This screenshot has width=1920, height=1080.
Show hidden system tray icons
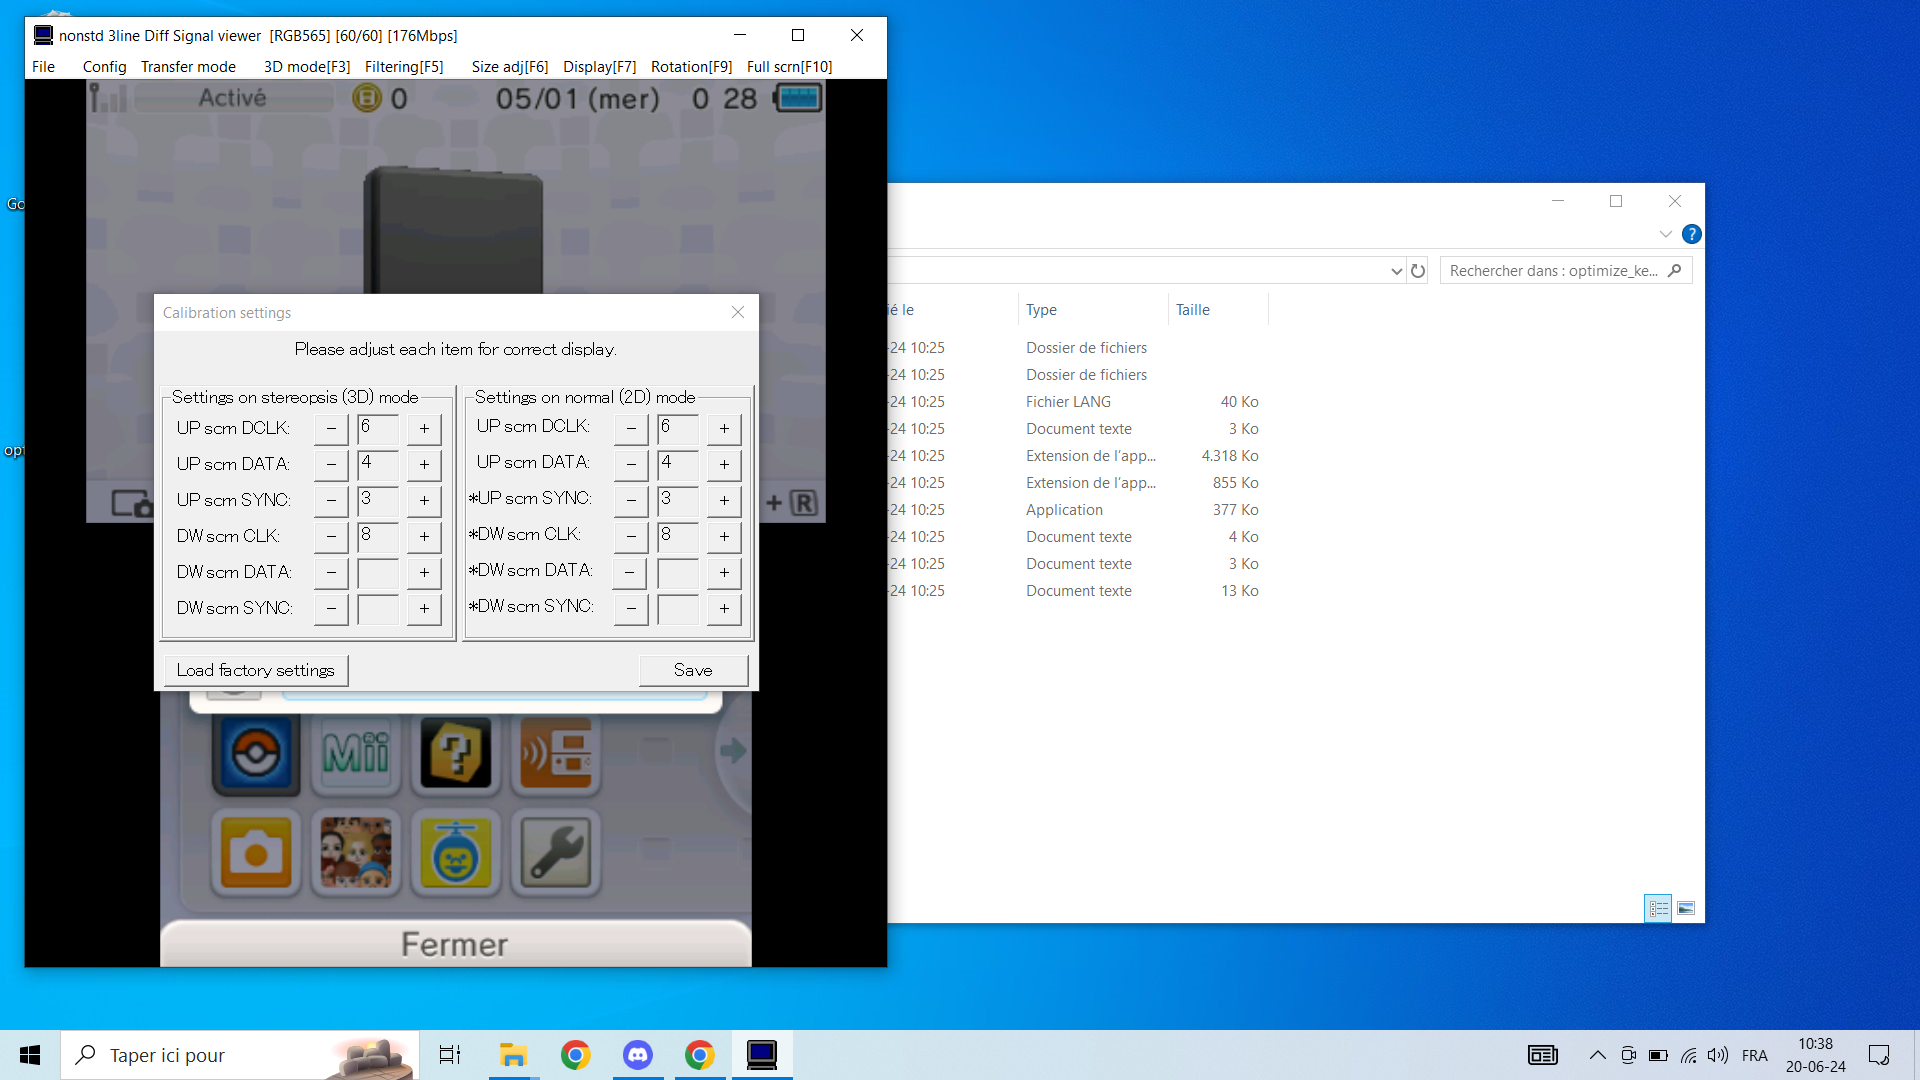(x=1597, y=1055)
